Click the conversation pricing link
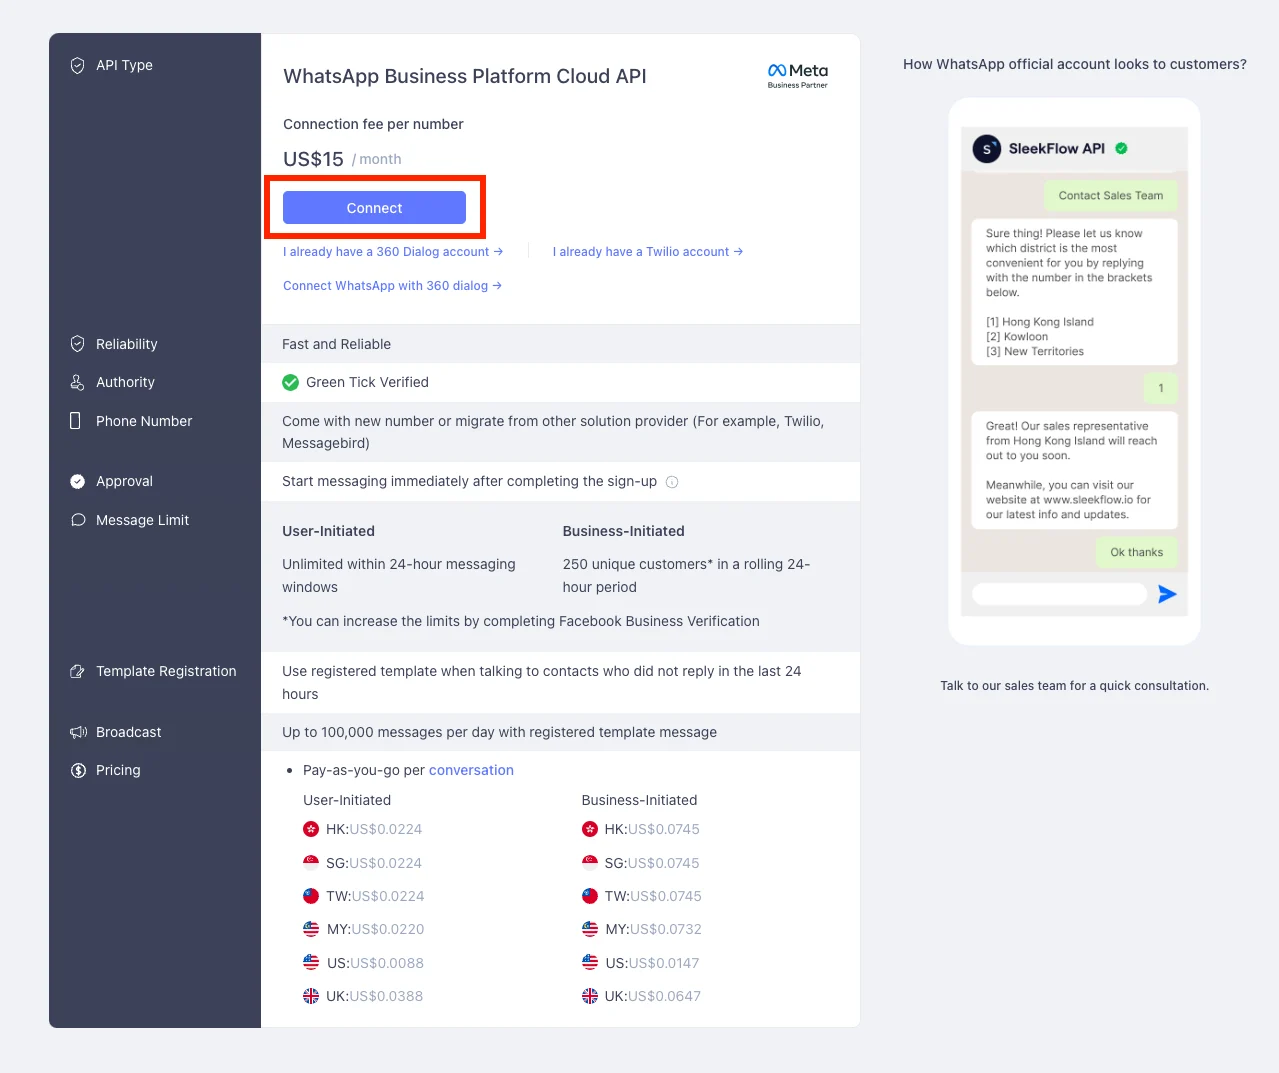The height and width of the screenshot is (1073, 1279). pyautogui.click(x=471, y=770)
